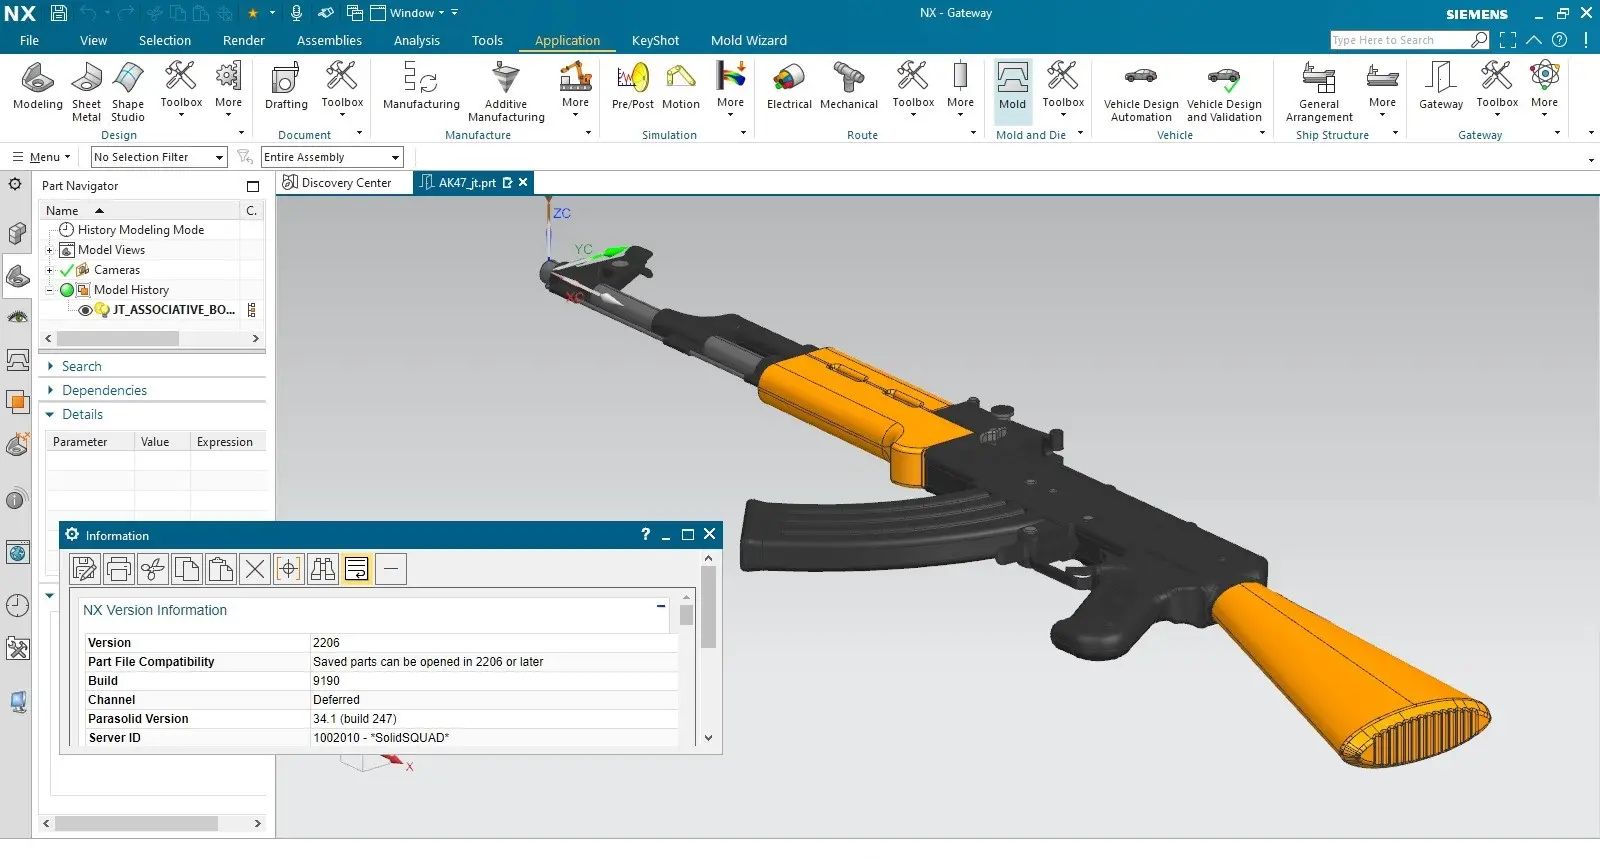Open the Mold Wizard ribbon tab
Image resolution: width=1600 pixels, height=859 pixels.
[x=748, y=40]
